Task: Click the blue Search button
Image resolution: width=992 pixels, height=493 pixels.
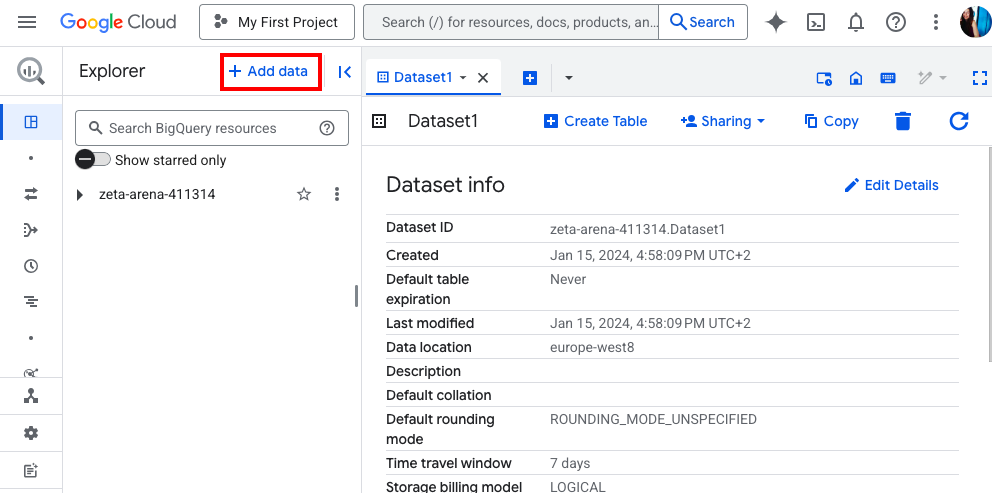Action: 702,22
